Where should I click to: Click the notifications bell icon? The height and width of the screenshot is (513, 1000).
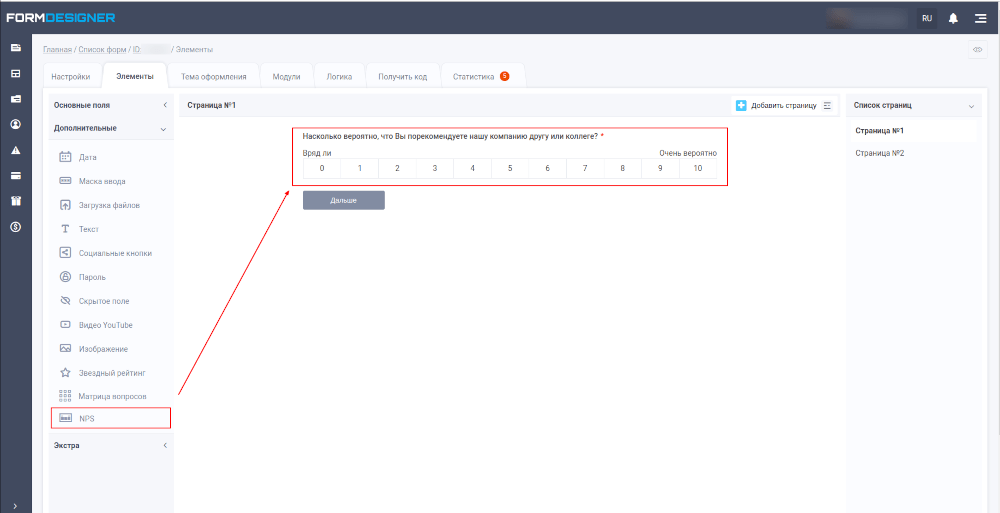(953, 18)
